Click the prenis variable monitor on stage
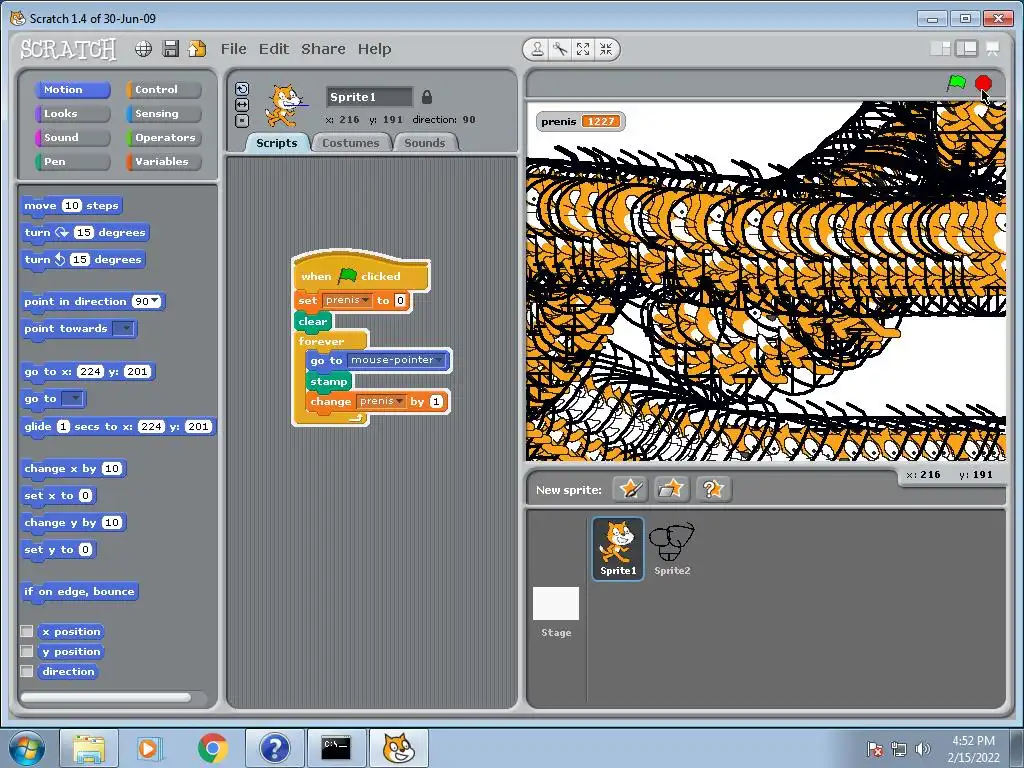1024x768 pixels. [x=580, y=121]
